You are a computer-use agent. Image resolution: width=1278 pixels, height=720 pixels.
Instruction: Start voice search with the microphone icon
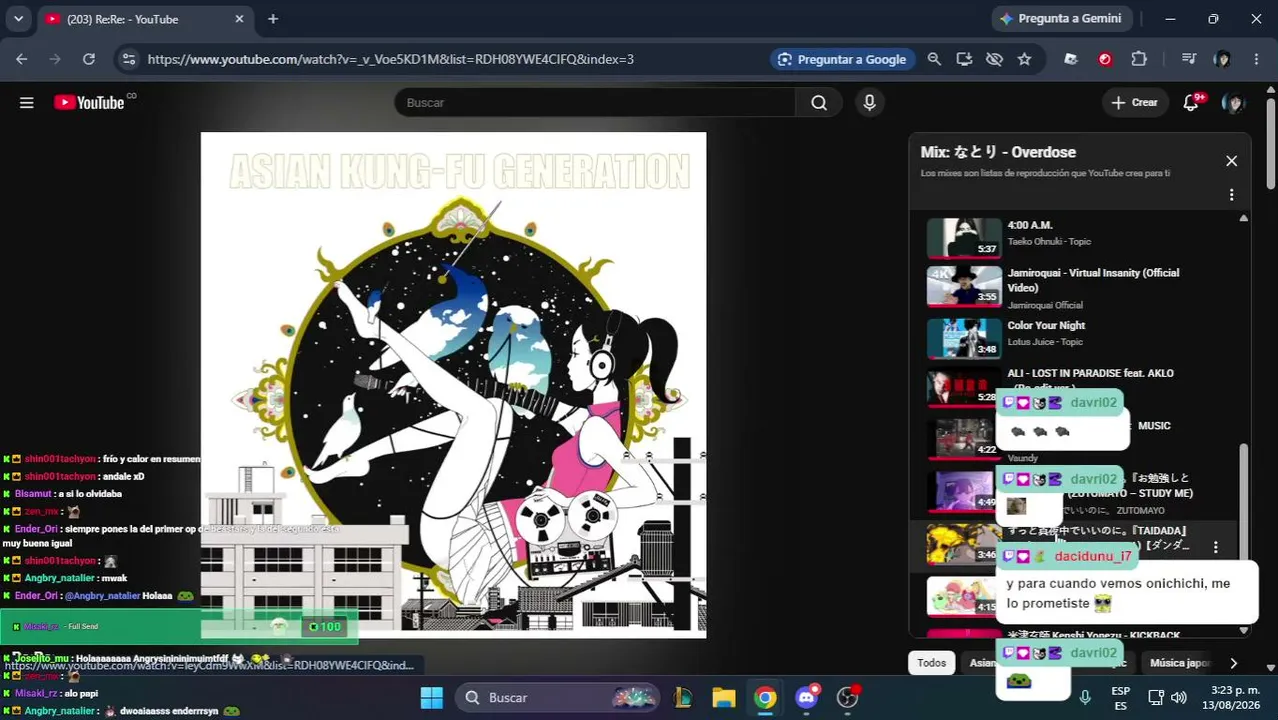869,102
